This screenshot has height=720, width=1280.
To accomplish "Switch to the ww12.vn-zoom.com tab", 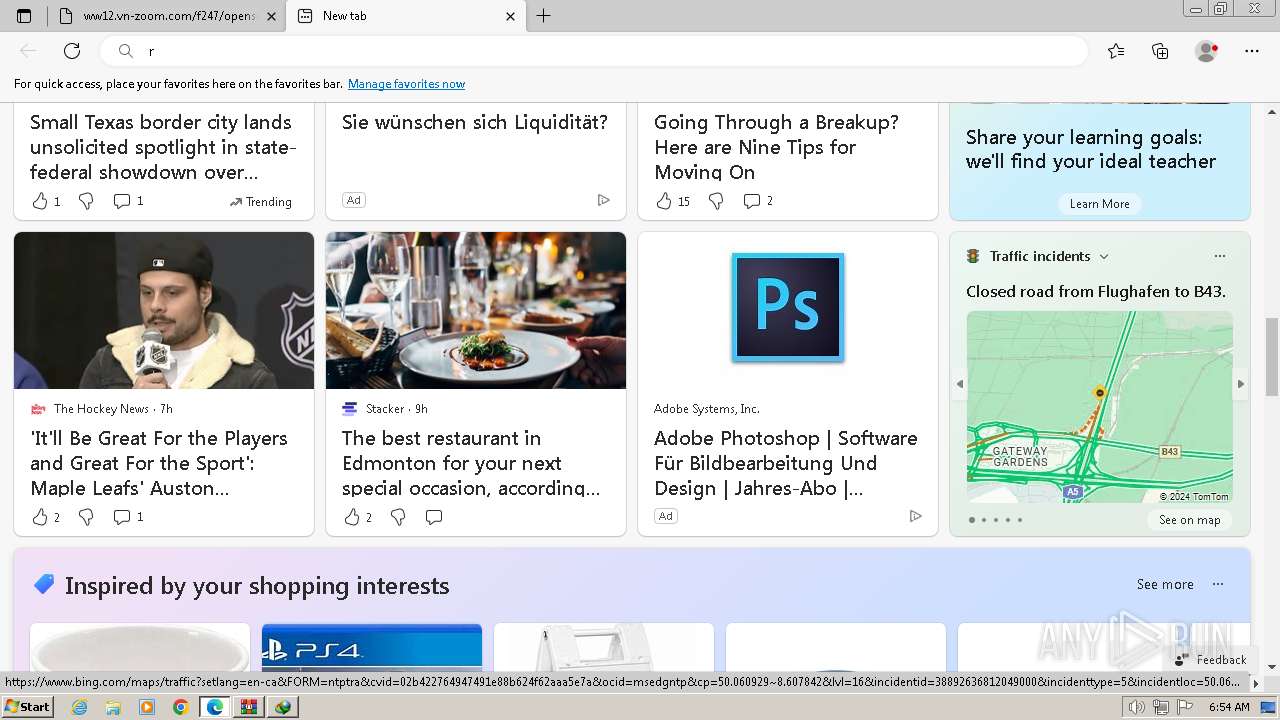I will point(166,16).
